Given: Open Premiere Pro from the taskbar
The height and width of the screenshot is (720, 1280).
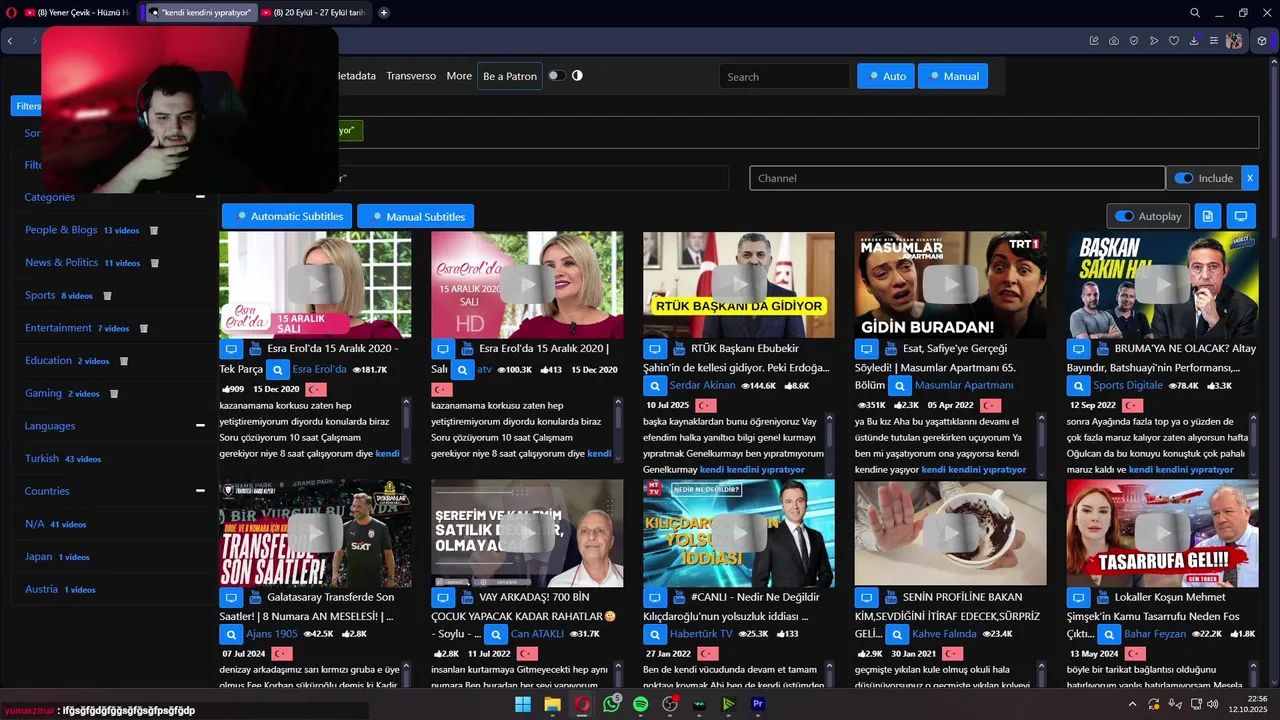Looking at the screenshot, I should [758, 704].
